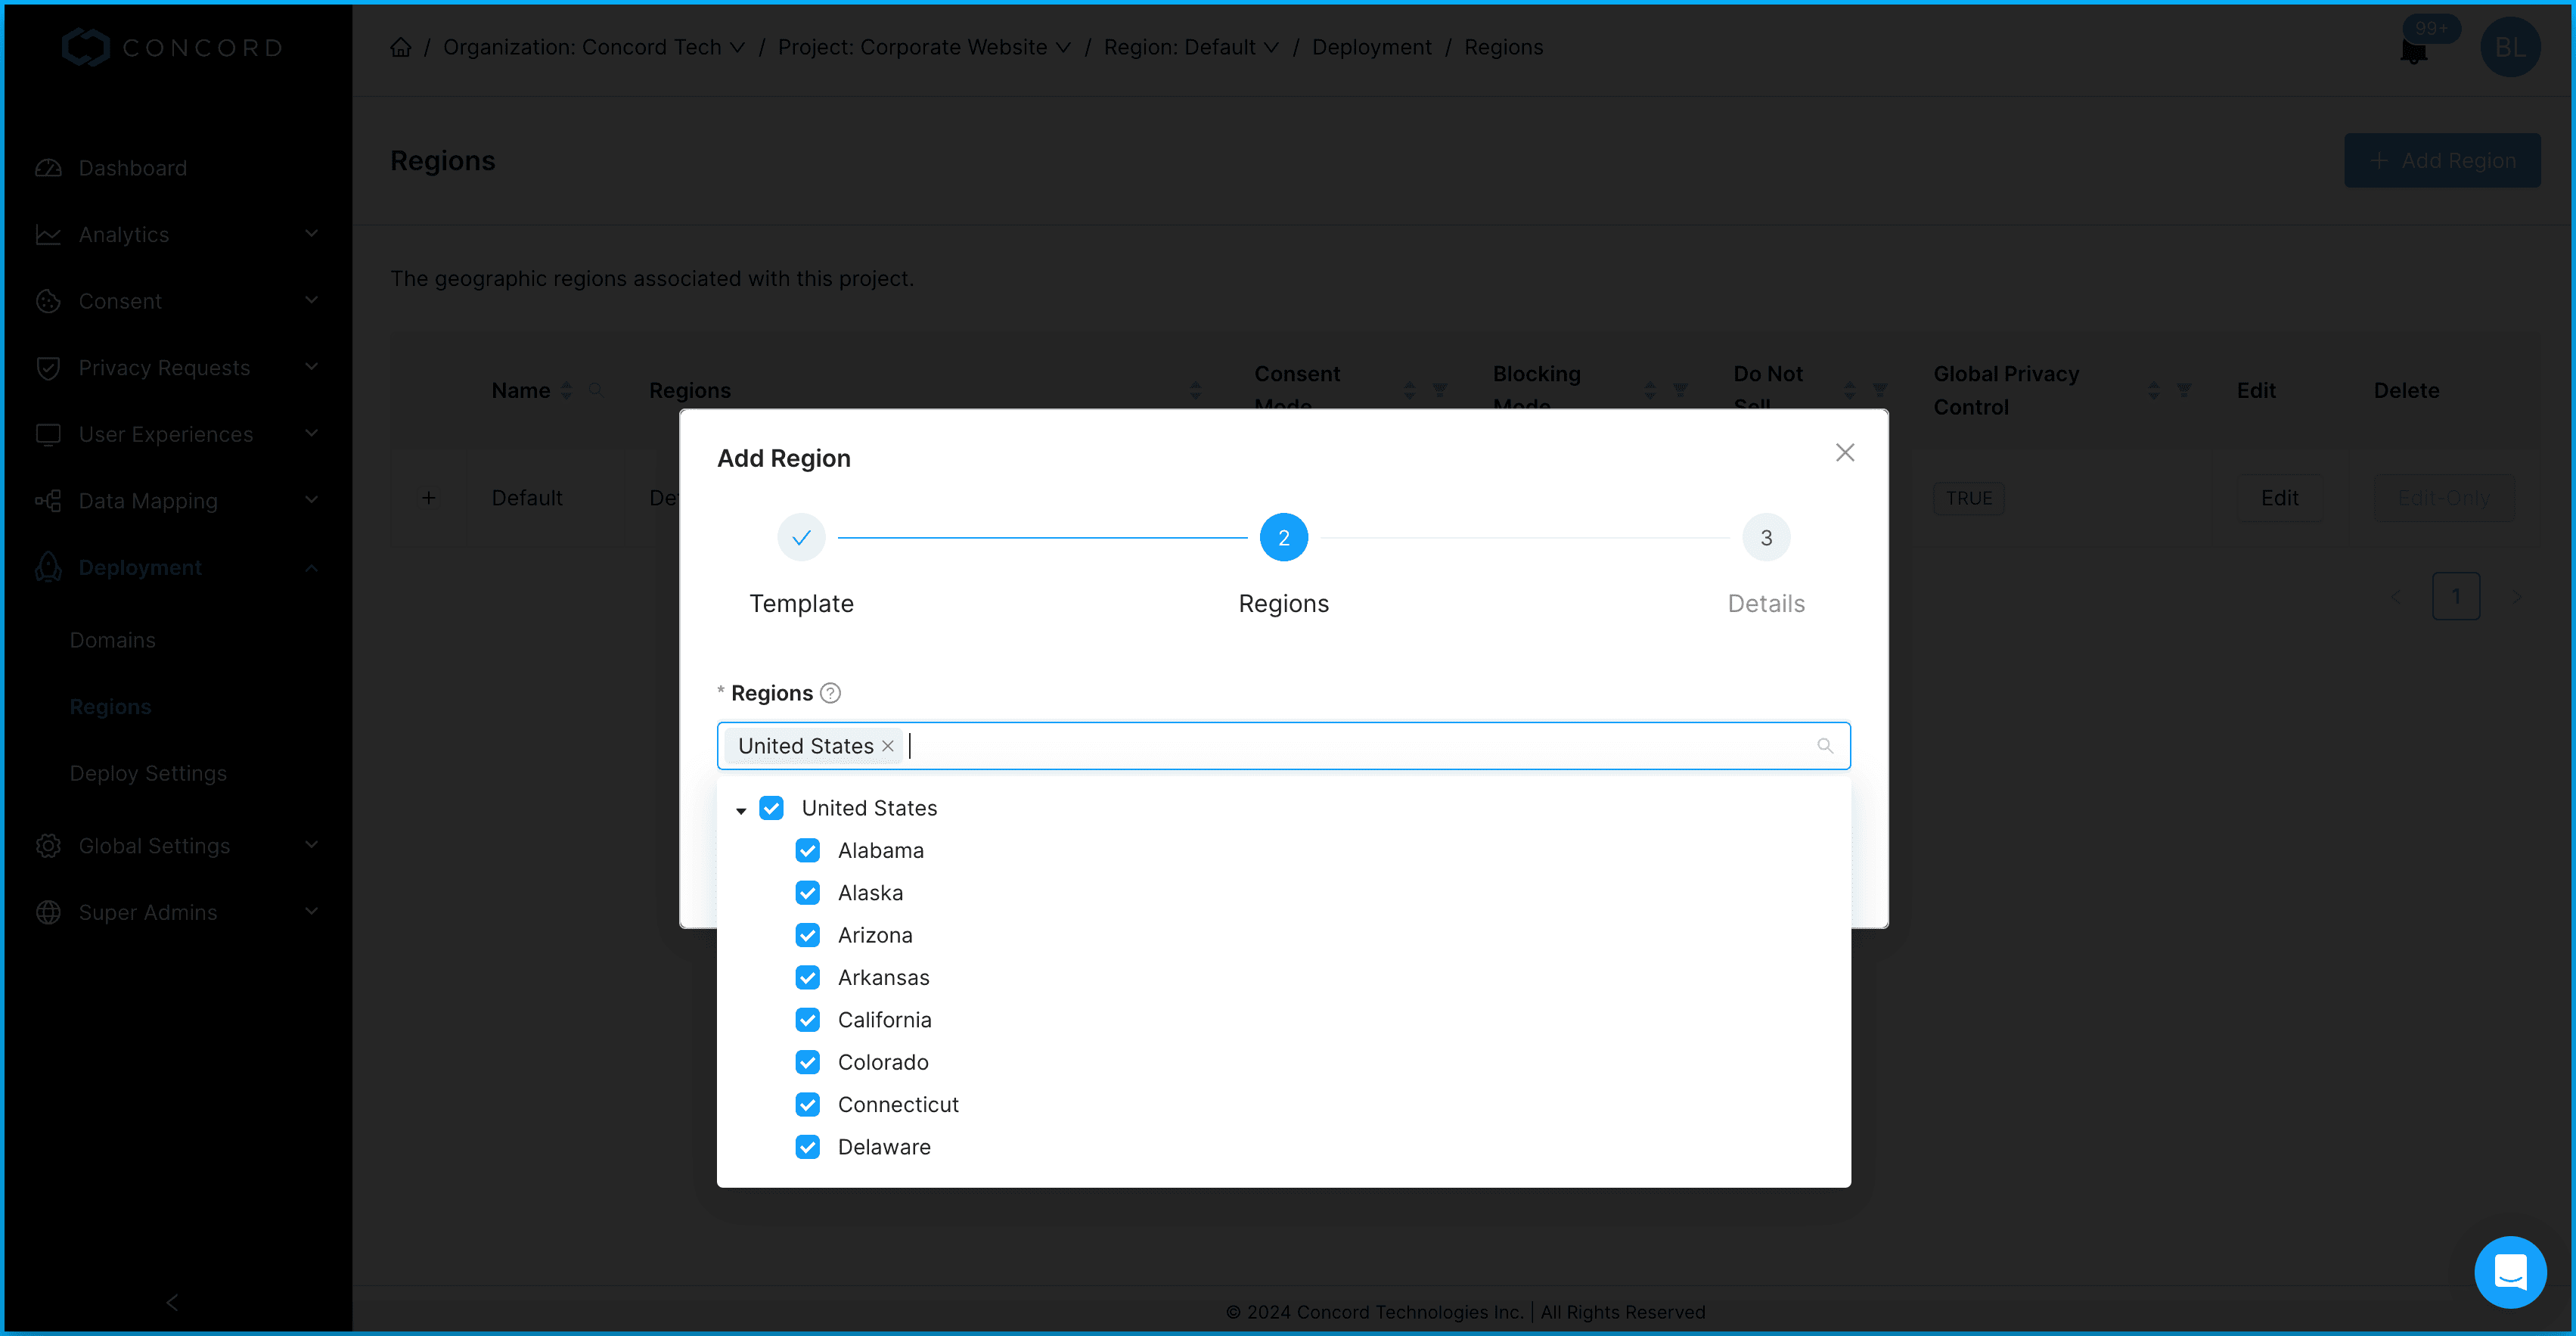Click step 3 Details circle
Image resolution: width=2576 pixels, height=1336 pixels.
coord(1766,538)
